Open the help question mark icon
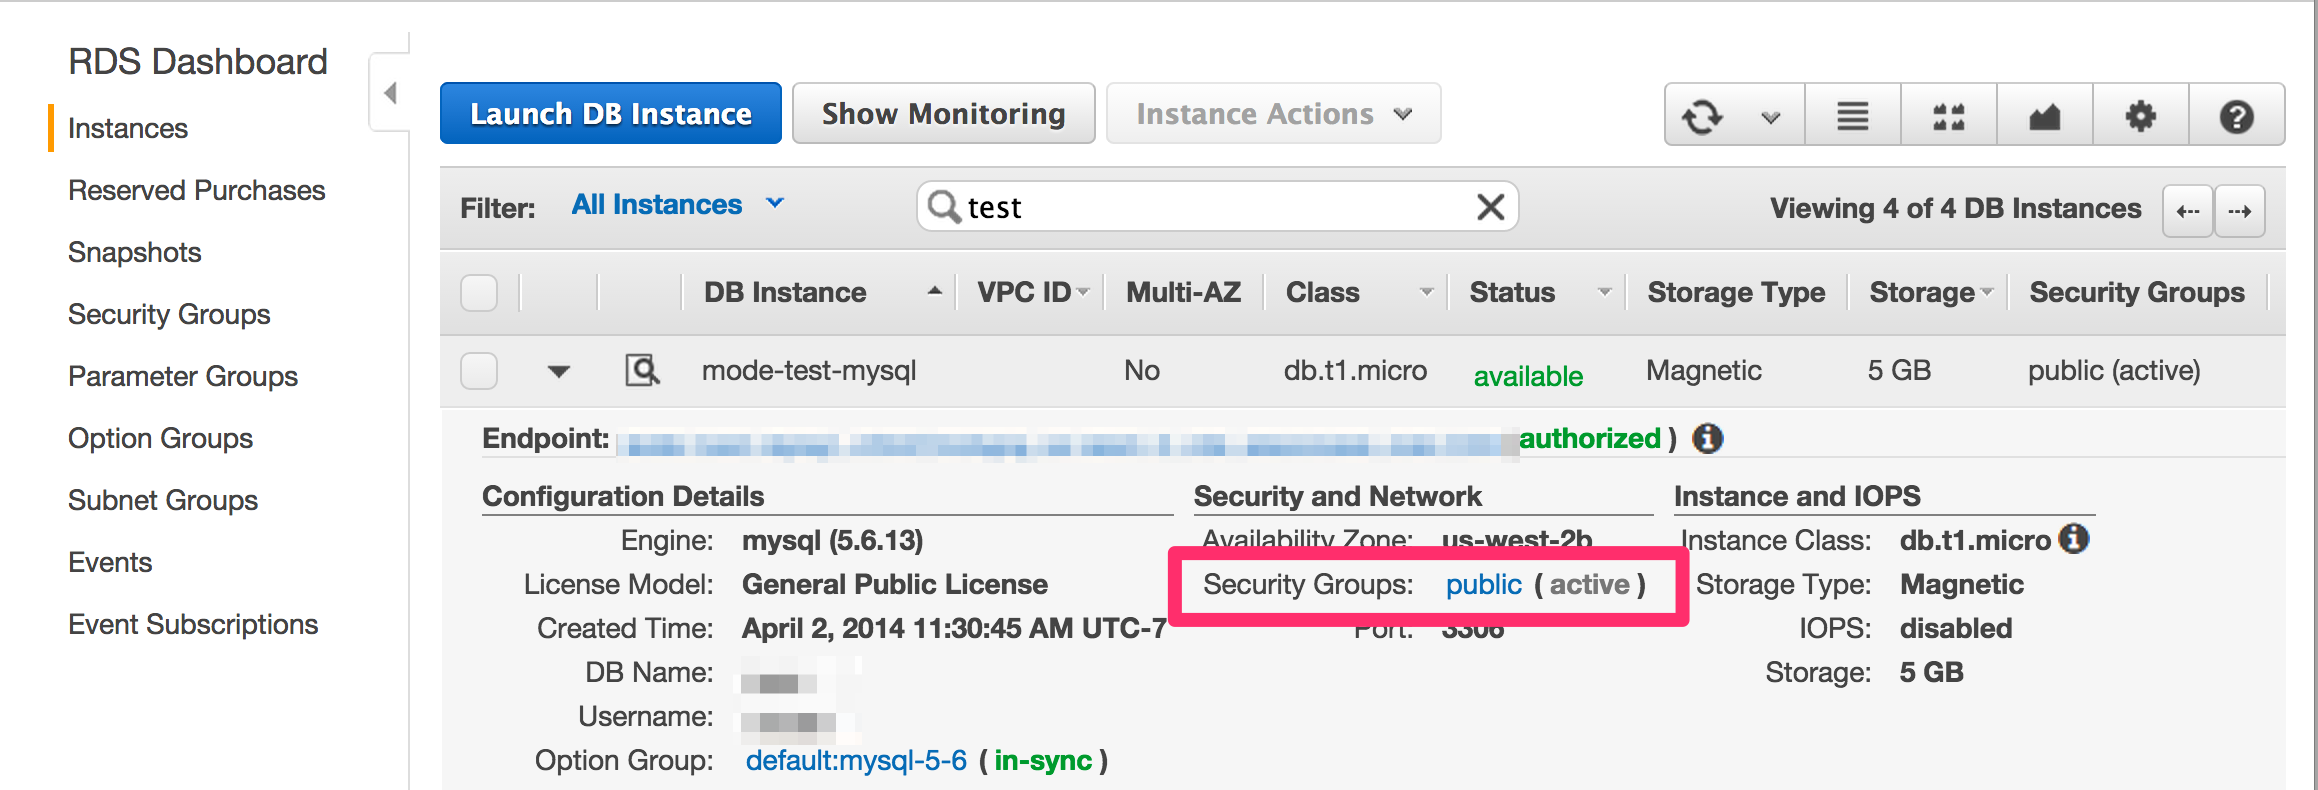The width and height of the screenshot is (2318, 790). (2236, 116)
